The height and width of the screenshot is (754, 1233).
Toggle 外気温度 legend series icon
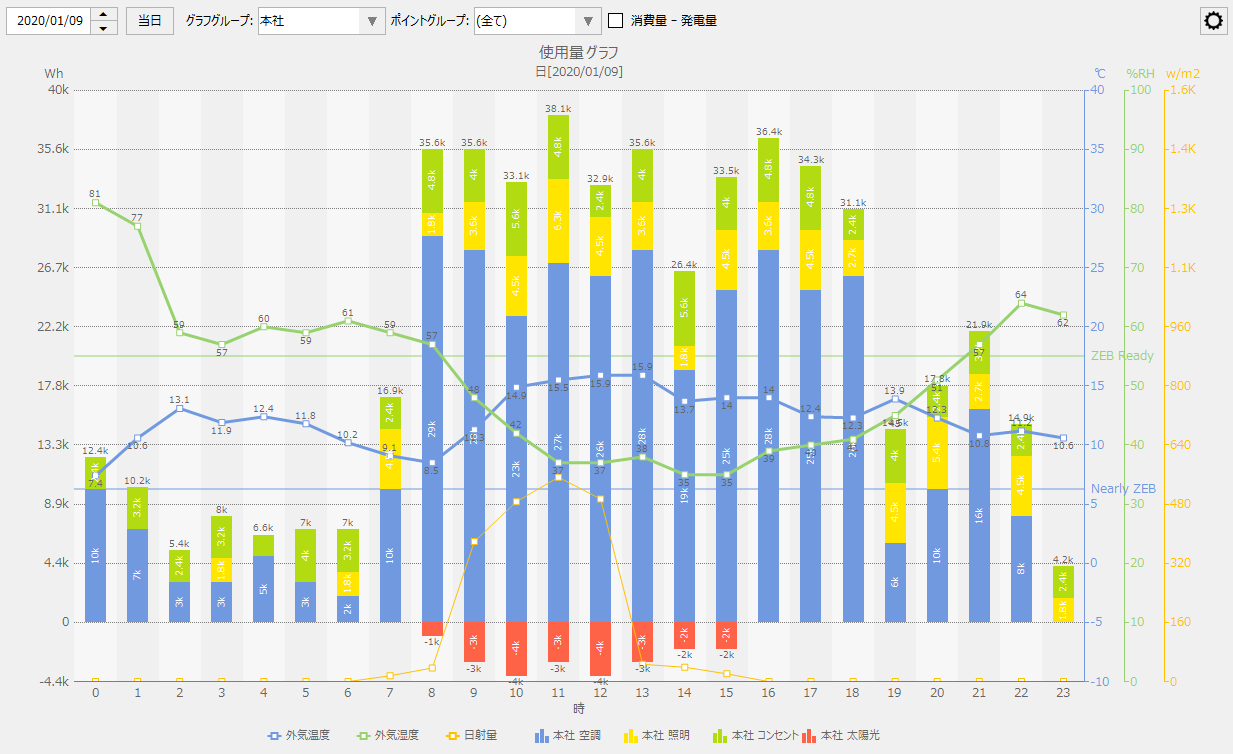(273, 736)
